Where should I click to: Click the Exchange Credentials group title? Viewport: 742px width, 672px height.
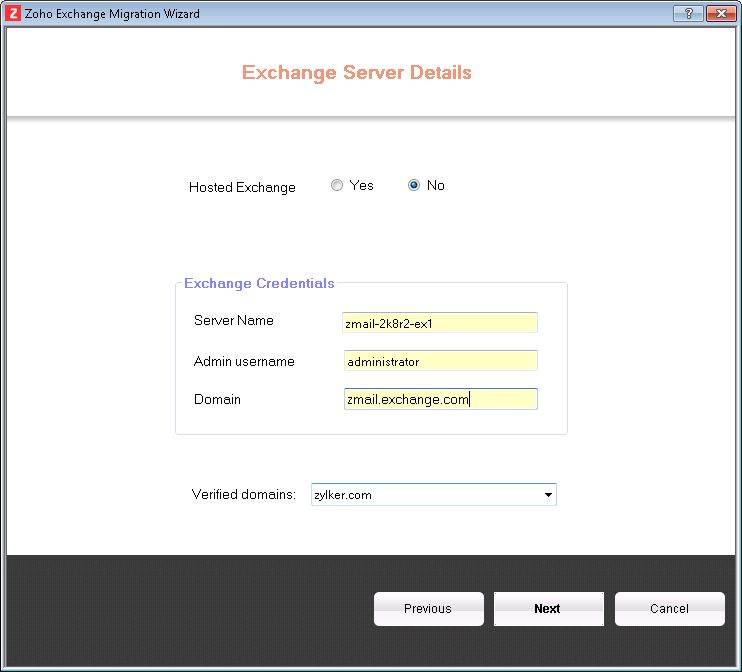tap(259, 283)
